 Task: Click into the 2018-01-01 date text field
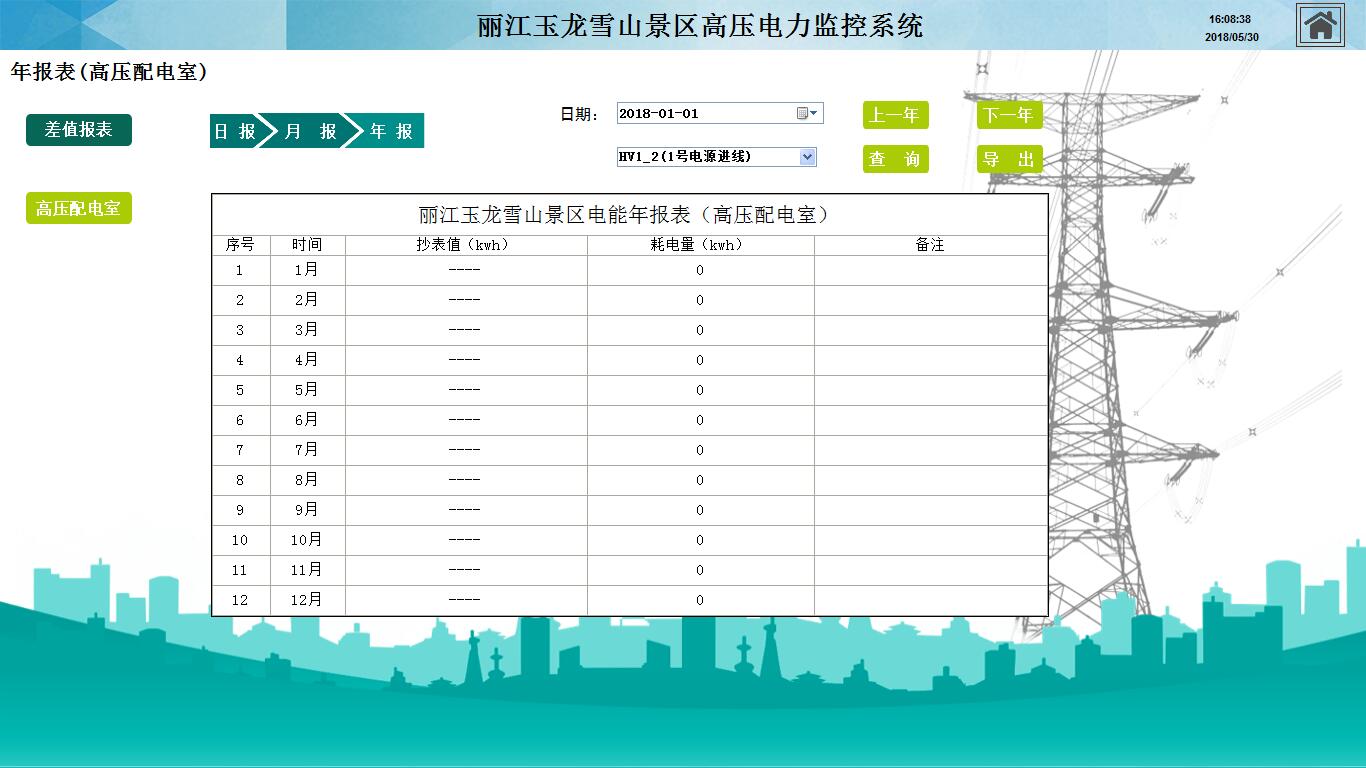[704, 113]
